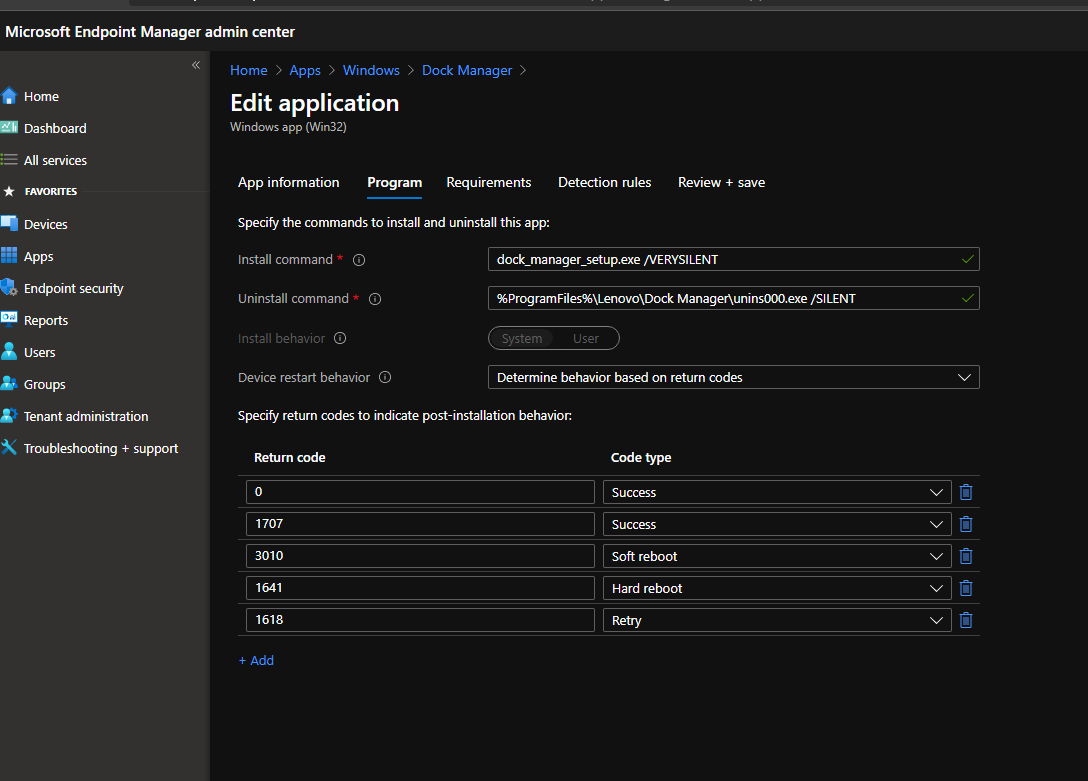Remove the 3010 Soft reboot row
The image size is (1088, 781).
(x=965, y=556)
